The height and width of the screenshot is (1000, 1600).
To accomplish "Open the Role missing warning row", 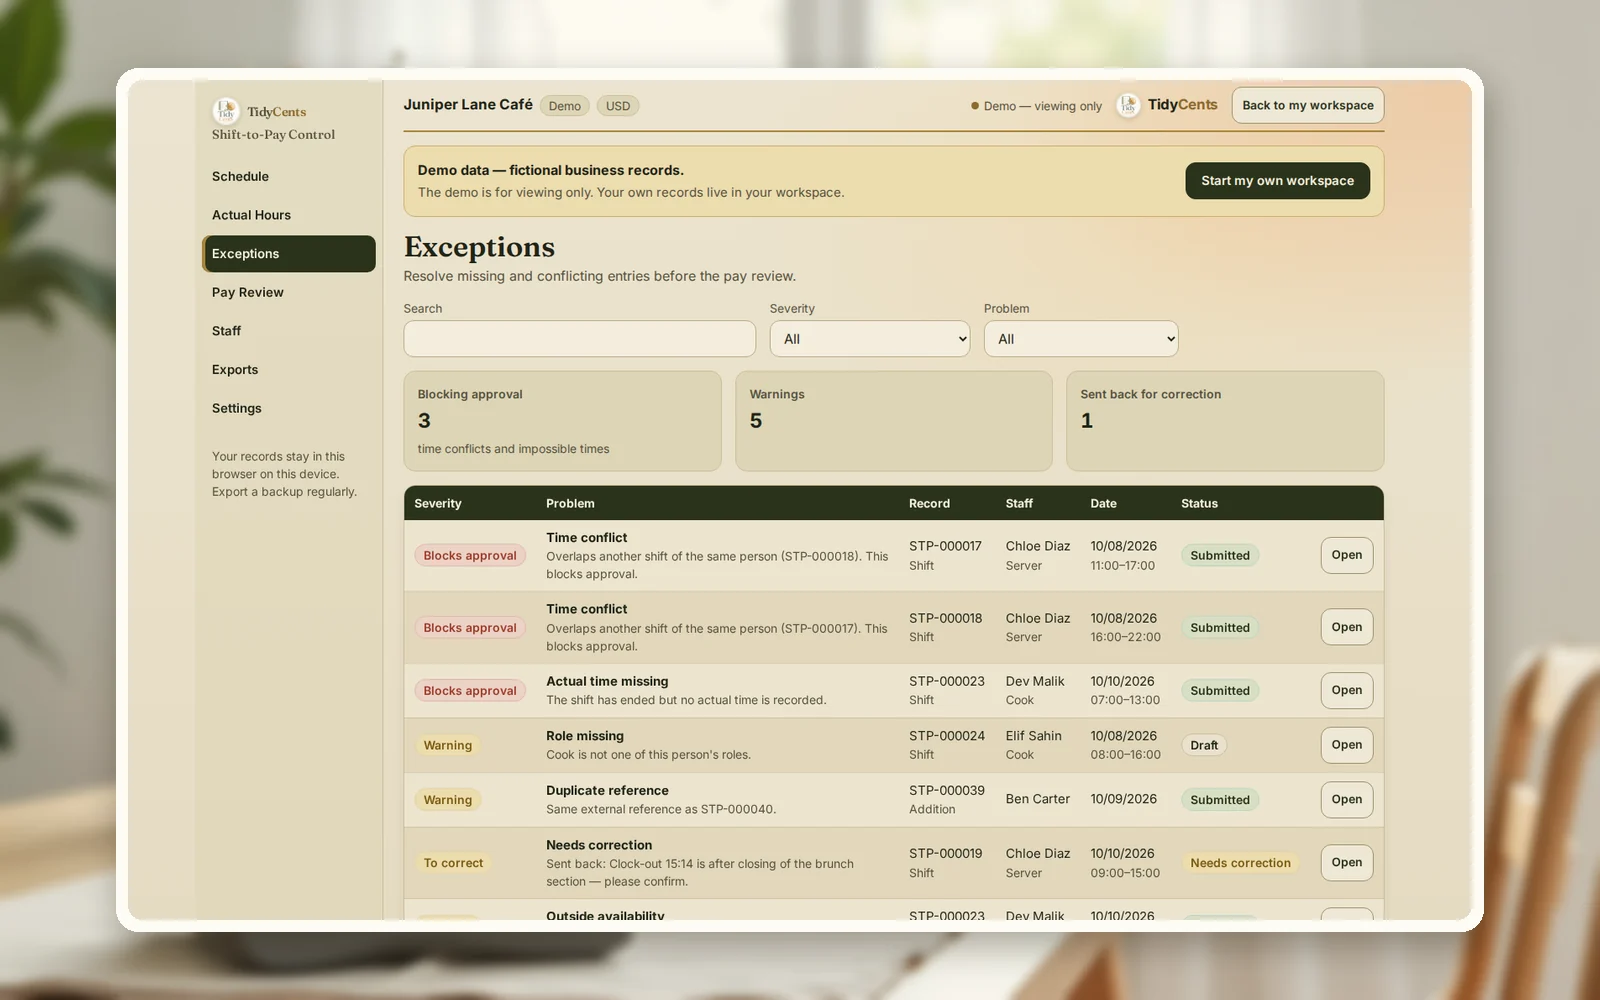I will 1346,745.
